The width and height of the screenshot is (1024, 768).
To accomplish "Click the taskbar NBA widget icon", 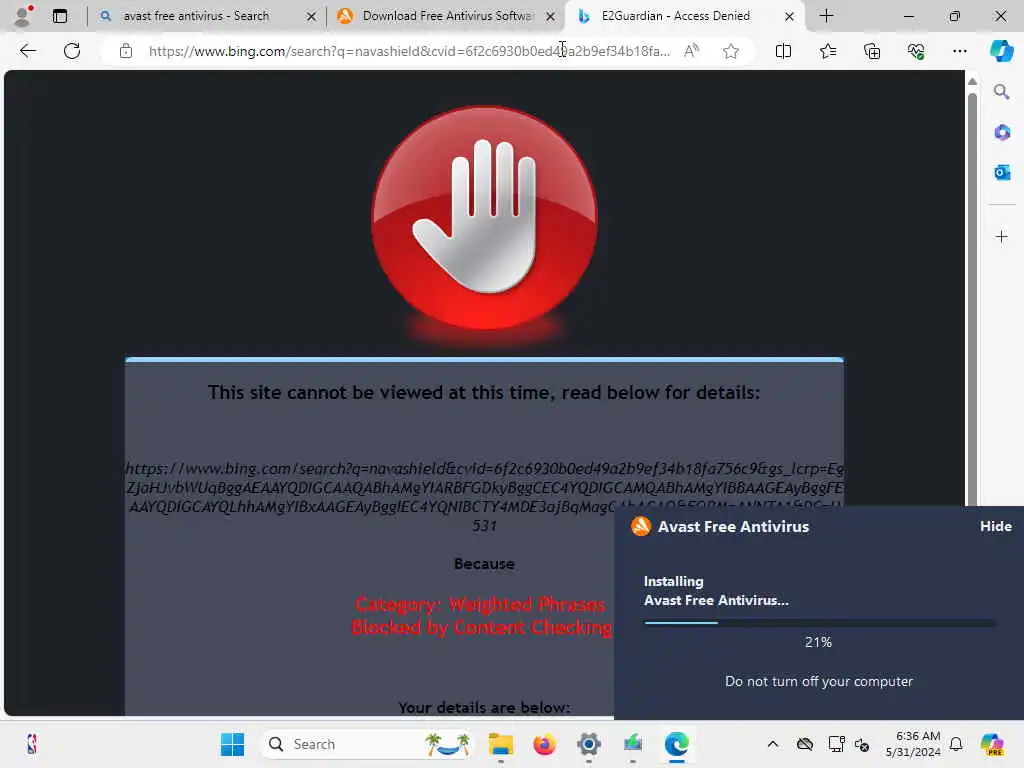I will coord(31,744).
